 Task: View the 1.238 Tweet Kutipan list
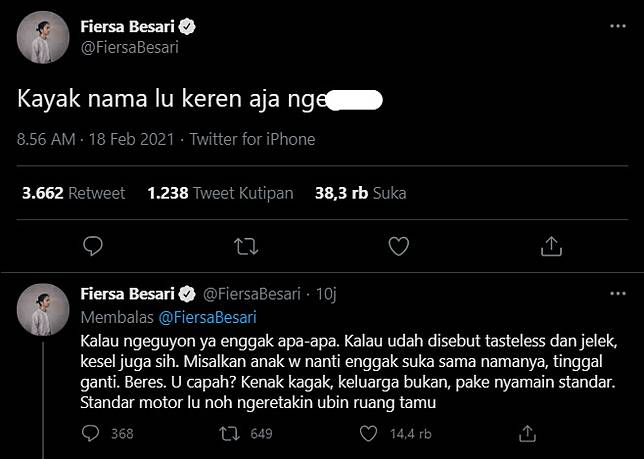tap(220, 193)
